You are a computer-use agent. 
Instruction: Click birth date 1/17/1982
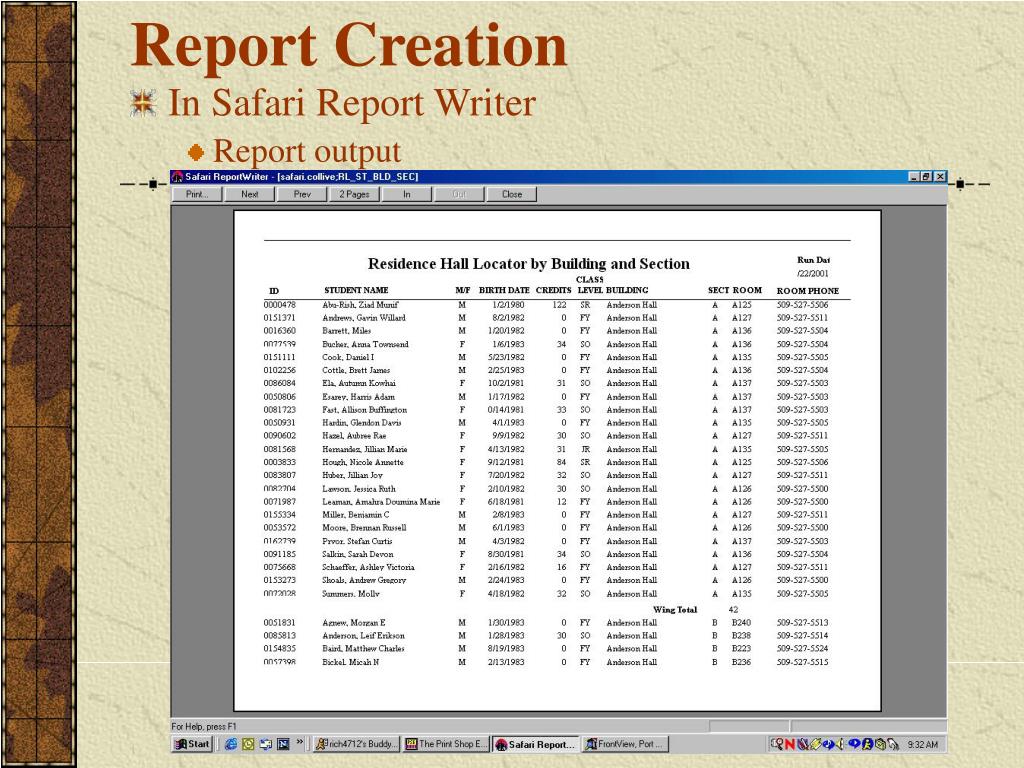[506, 396]
